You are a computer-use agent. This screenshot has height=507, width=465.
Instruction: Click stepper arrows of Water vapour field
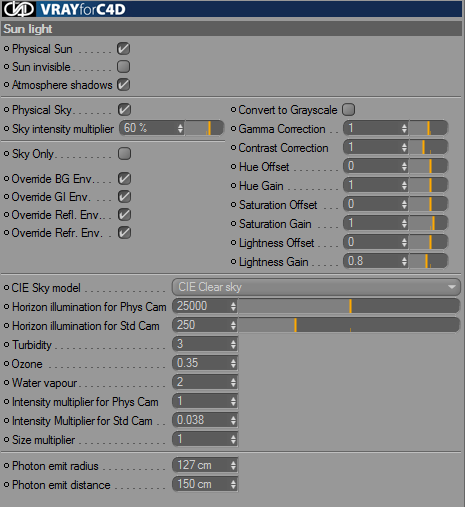[233, 382]
